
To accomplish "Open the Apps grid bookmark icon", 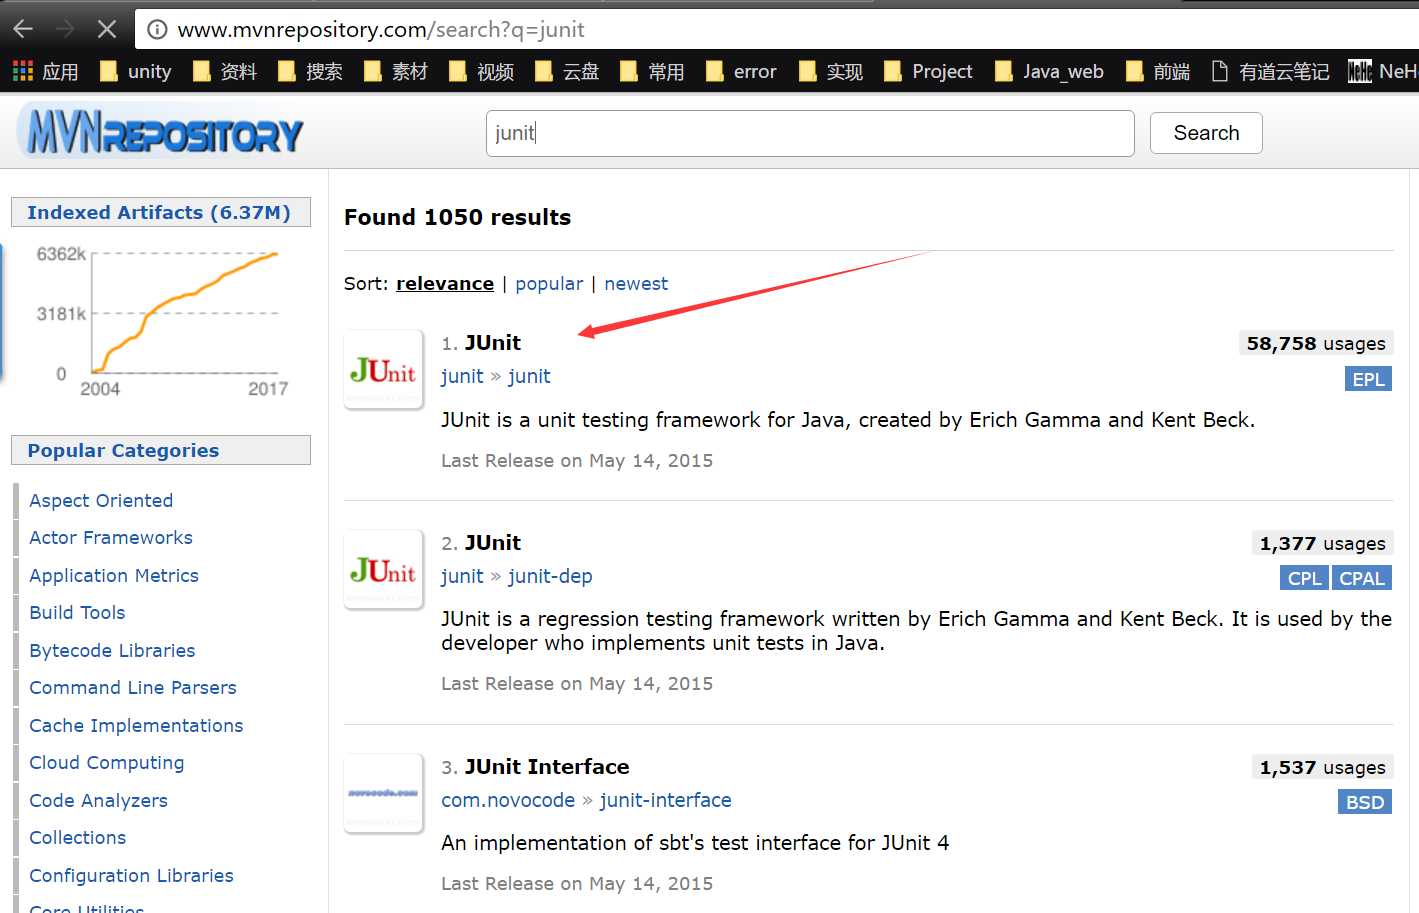I will [x=23, y=71].
